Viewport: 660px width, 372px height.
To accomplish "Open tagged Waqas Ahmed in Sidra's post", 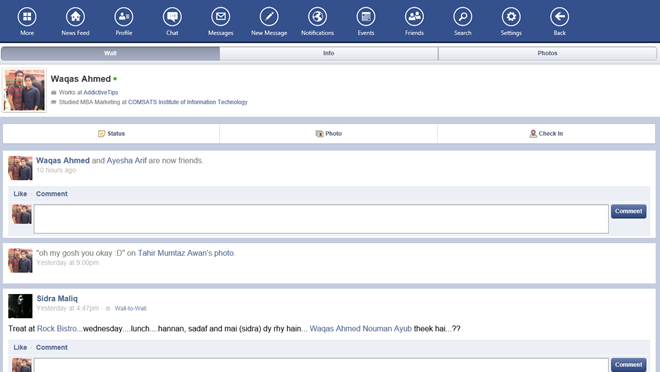I will (x=335, y=329).
